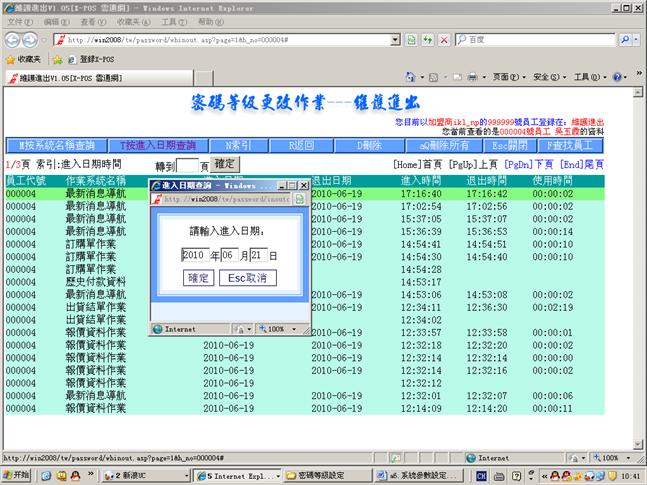The image size is (647, 485).
Task: Click the year input field showing 2010
Action: point(193,255)
